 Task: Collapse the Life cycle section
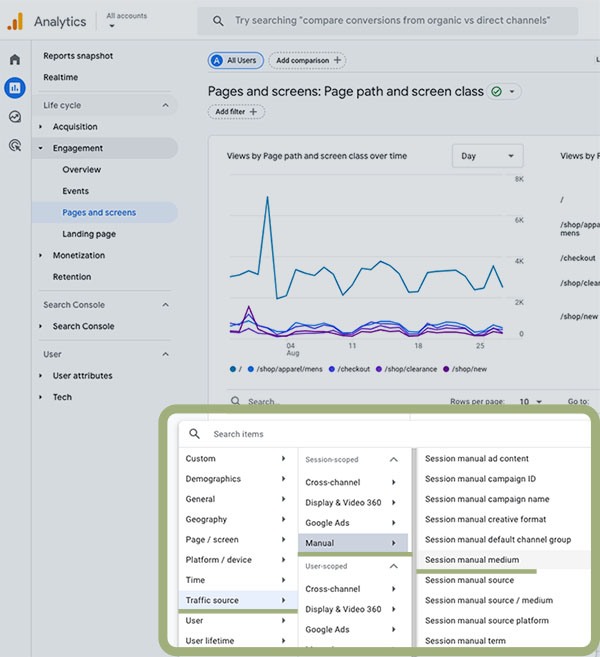[x=165, y=106]
